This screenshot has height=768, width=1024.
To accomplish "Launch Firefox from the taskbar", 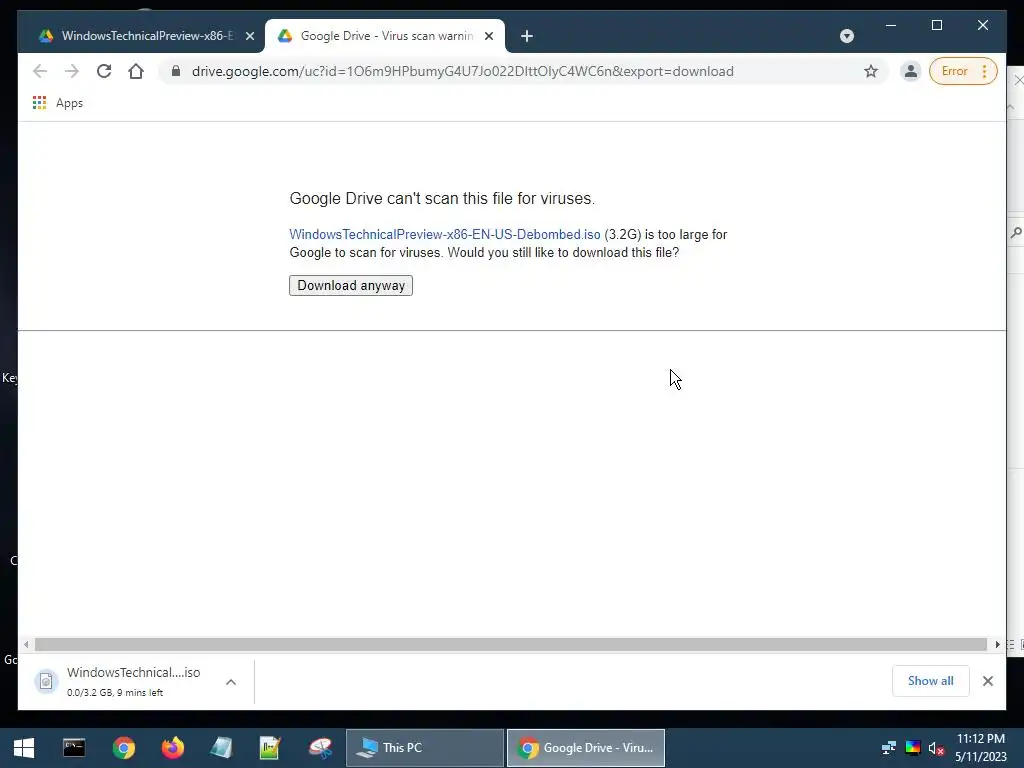I will pyautogui.click(x=172, y=748).
